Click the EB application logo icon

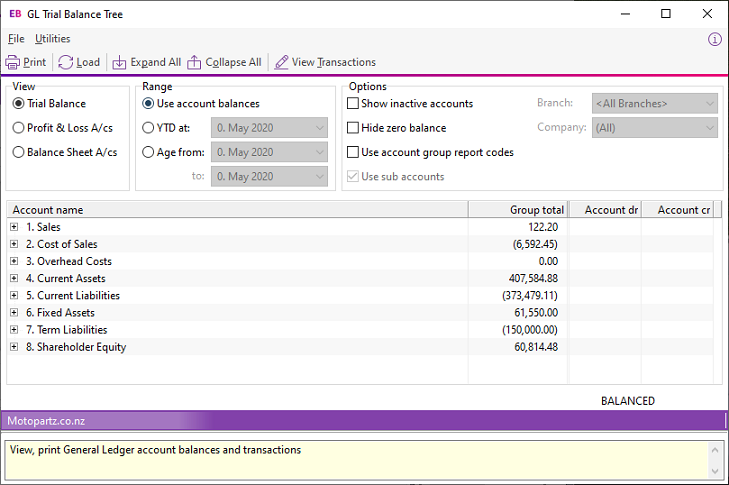coord(15,14)
